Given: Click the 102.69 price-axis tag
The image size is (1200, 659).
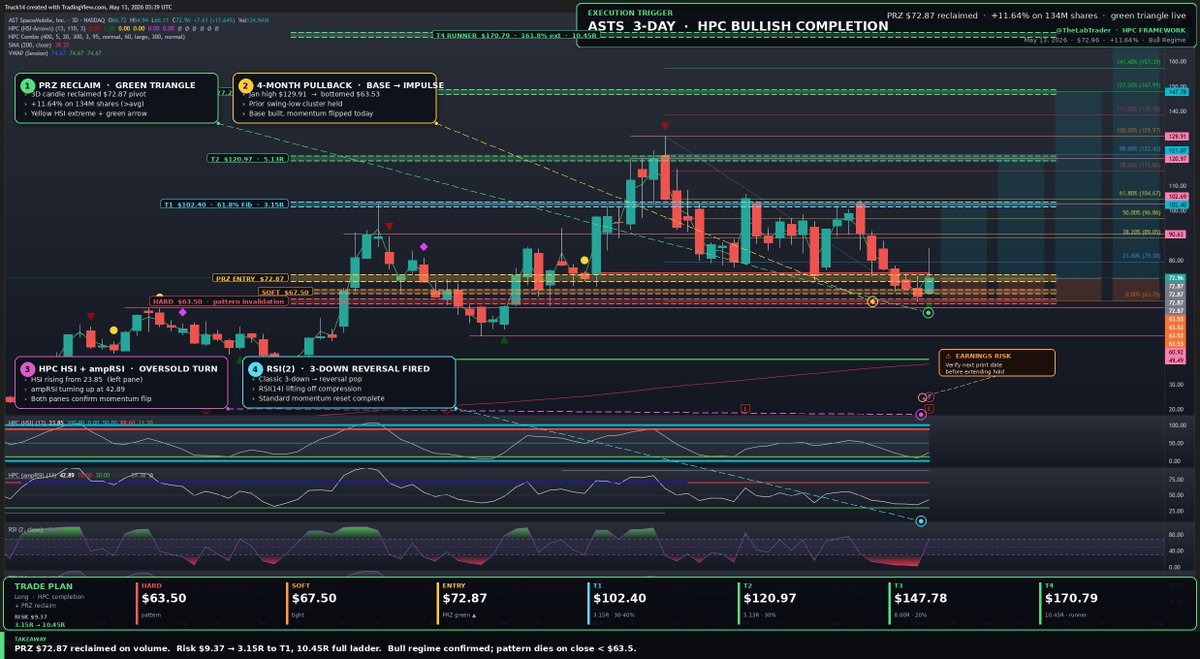Looking at the screenshot, I should pyautogui.click(x=1177, y=197).
